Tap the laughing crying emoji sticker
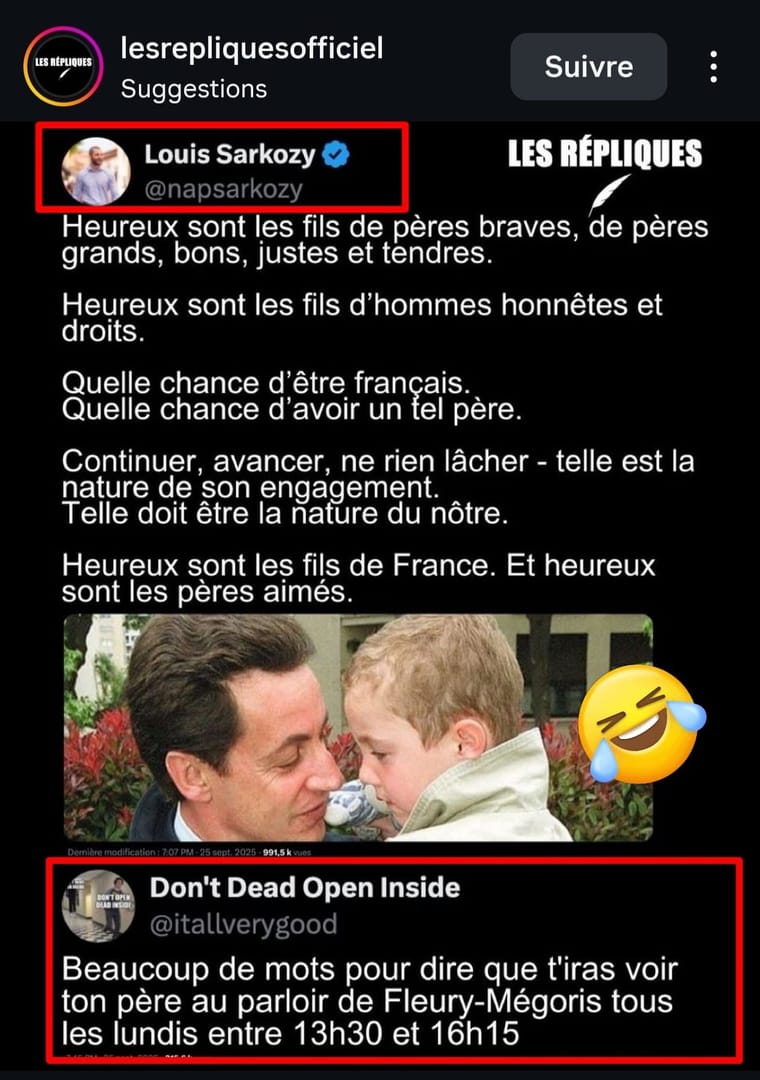 coord(641,723)
